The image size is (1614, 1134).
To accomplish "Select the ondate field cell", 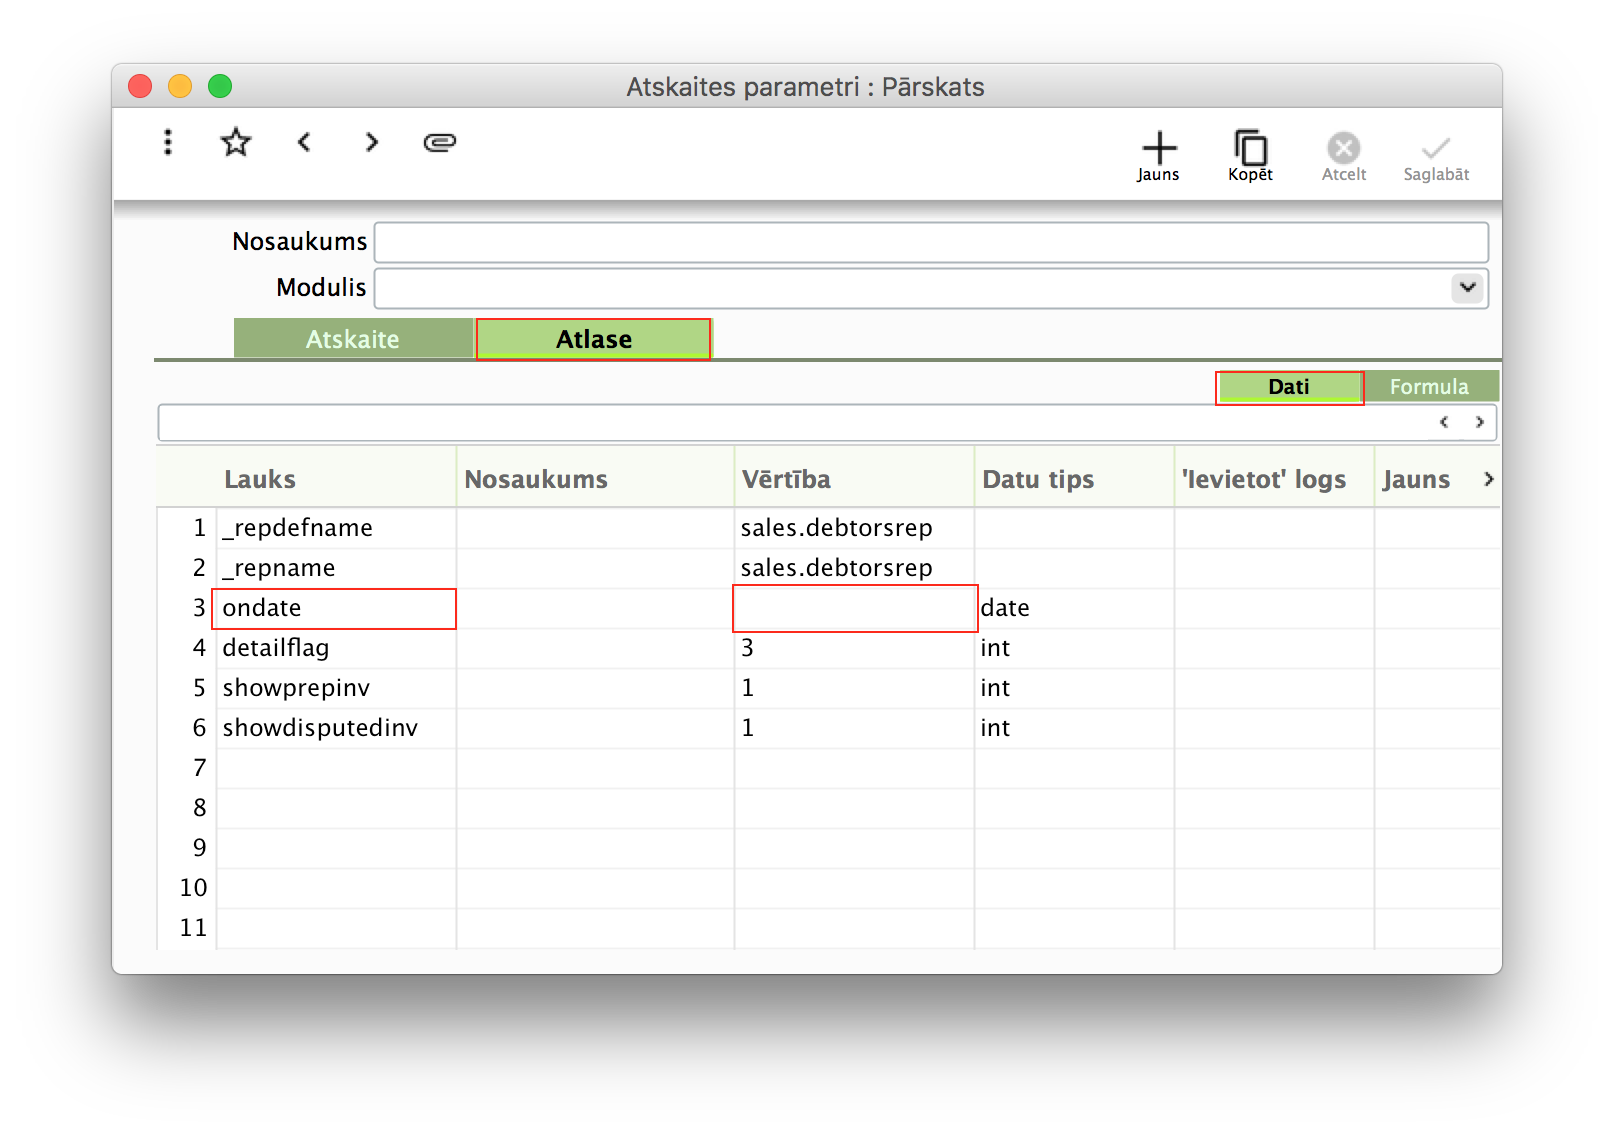I will [x=334, y=608].
